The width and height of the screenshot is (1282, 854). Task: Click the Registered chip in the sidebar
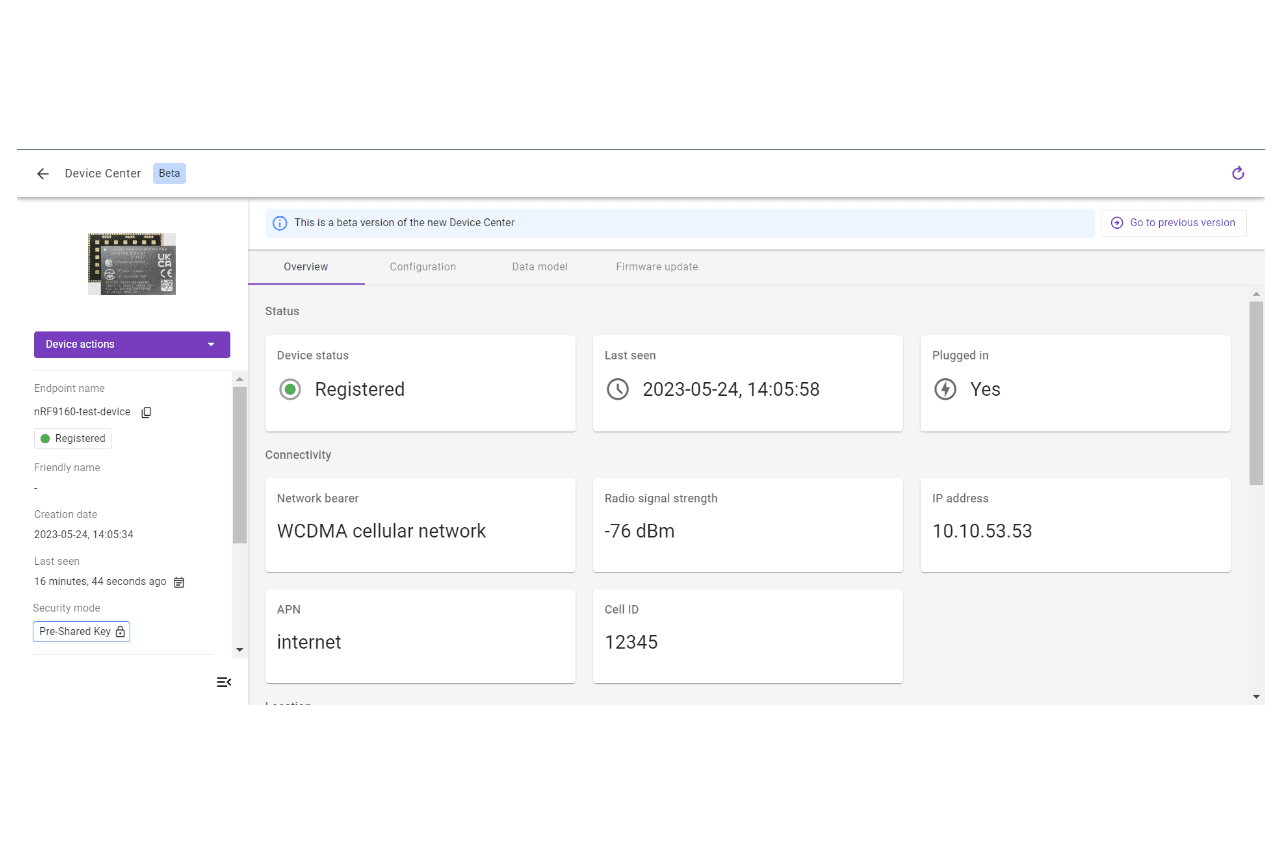[x=73, y=439]
